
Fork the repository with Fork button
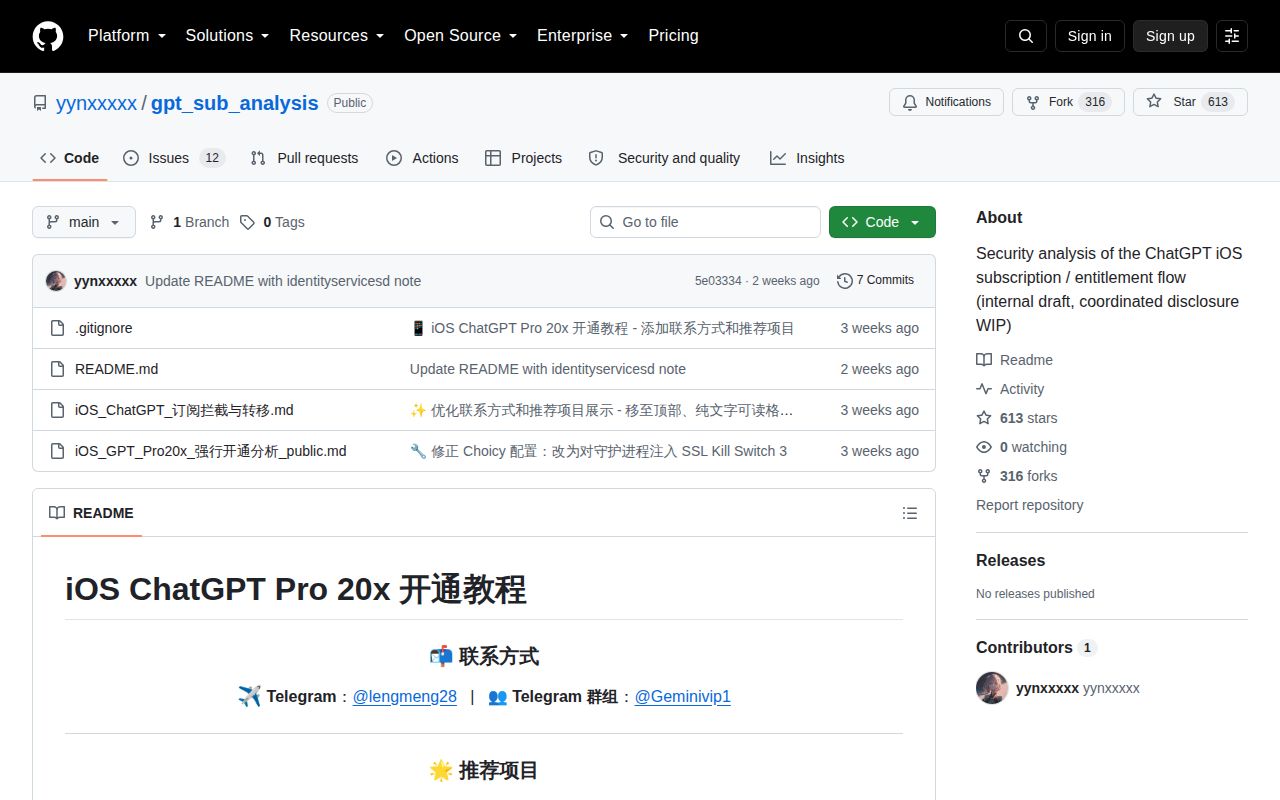click(1068, 102)
